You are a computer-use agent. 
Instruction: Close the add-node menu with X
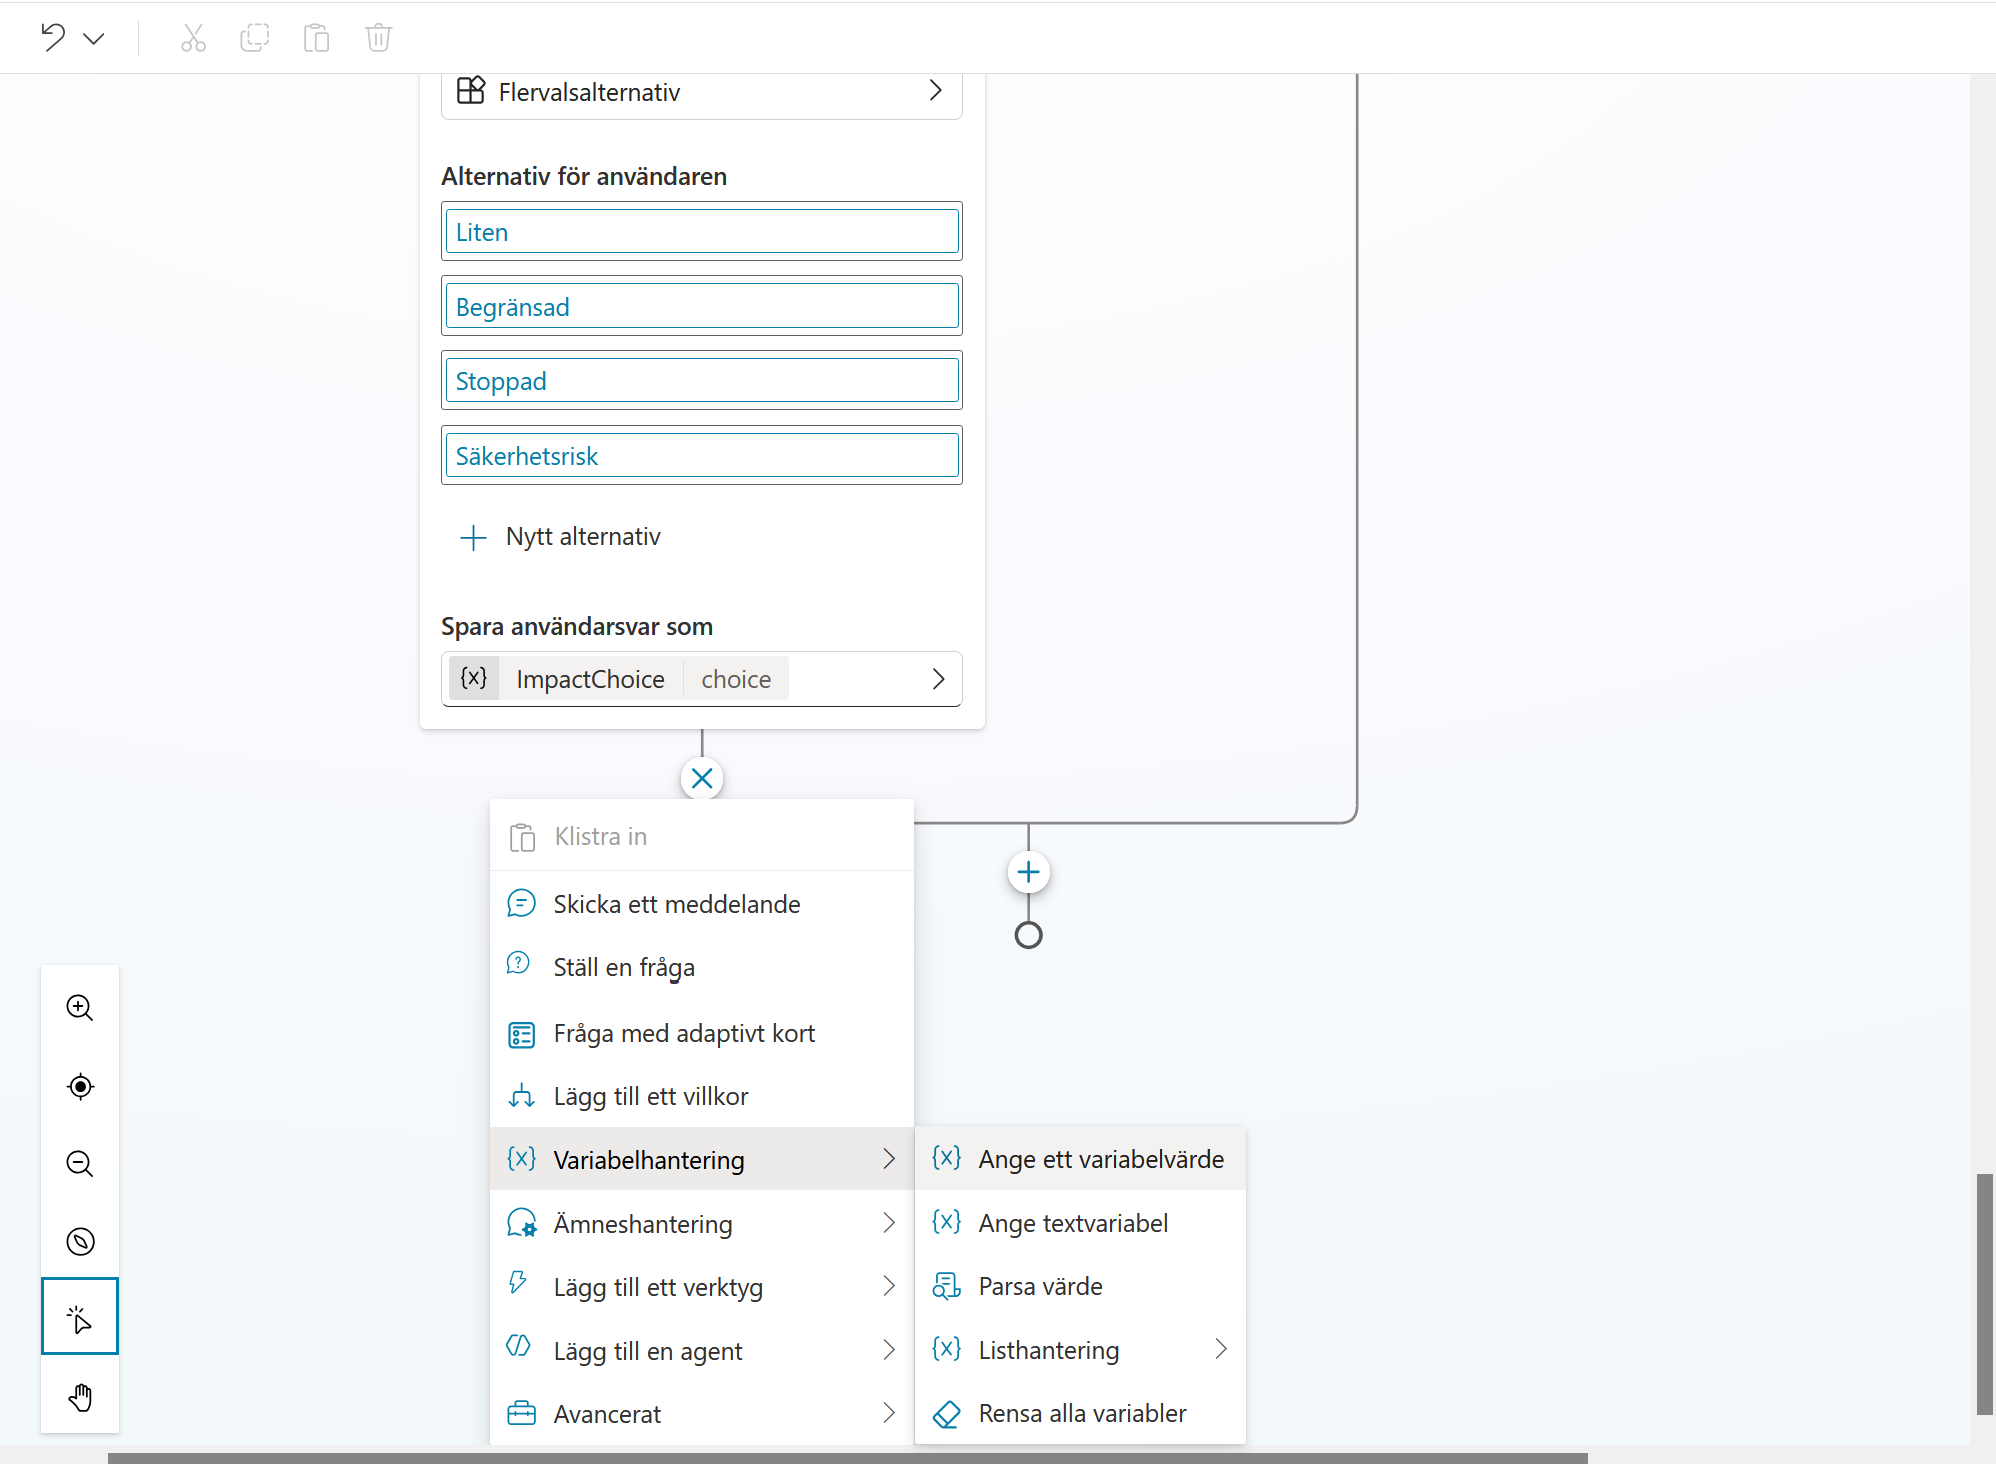(x=702, y=778)
